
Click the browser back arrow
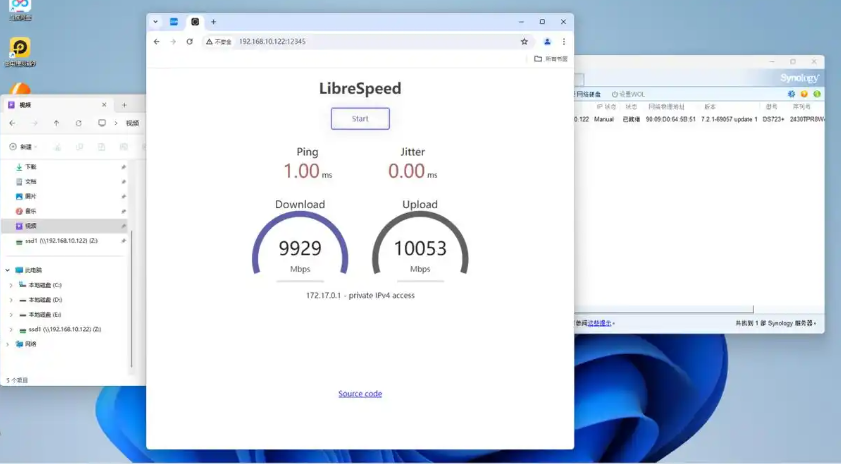coord(157,41)
